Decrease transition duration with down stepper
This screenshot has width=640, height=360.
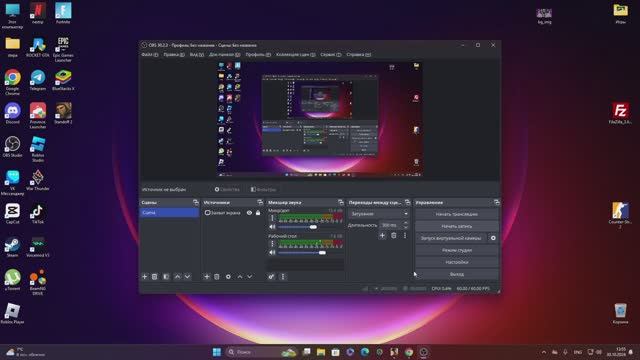point(405,227)
